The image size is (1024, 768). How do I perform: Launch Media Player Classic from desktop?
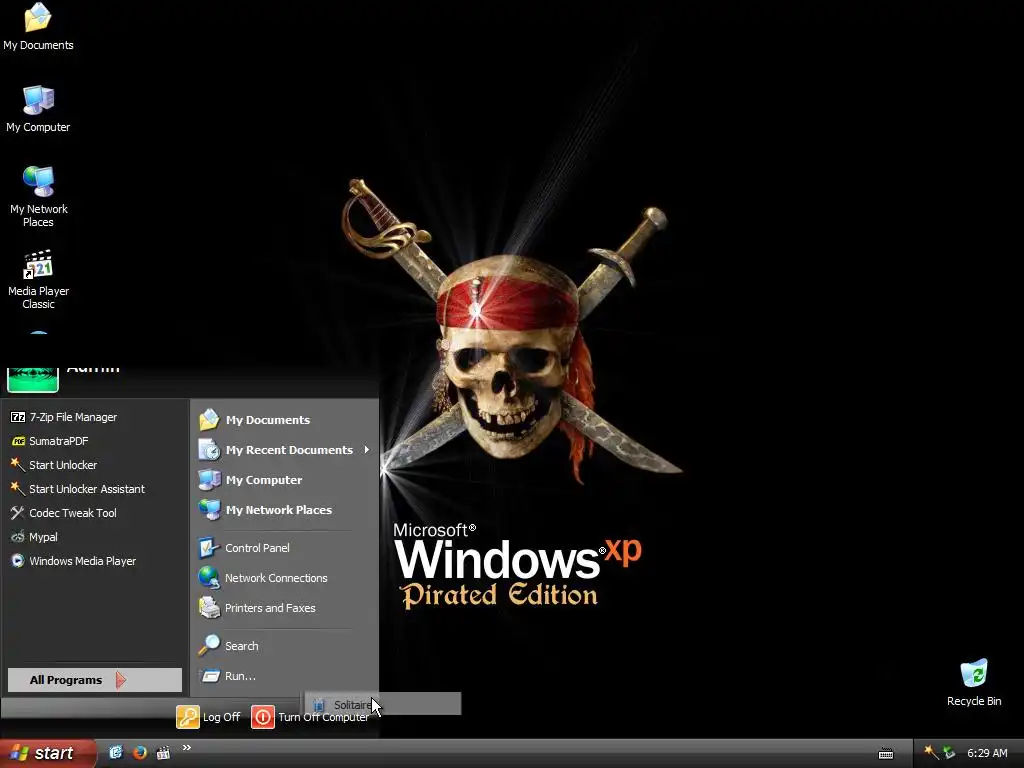[x=38, y=280]
